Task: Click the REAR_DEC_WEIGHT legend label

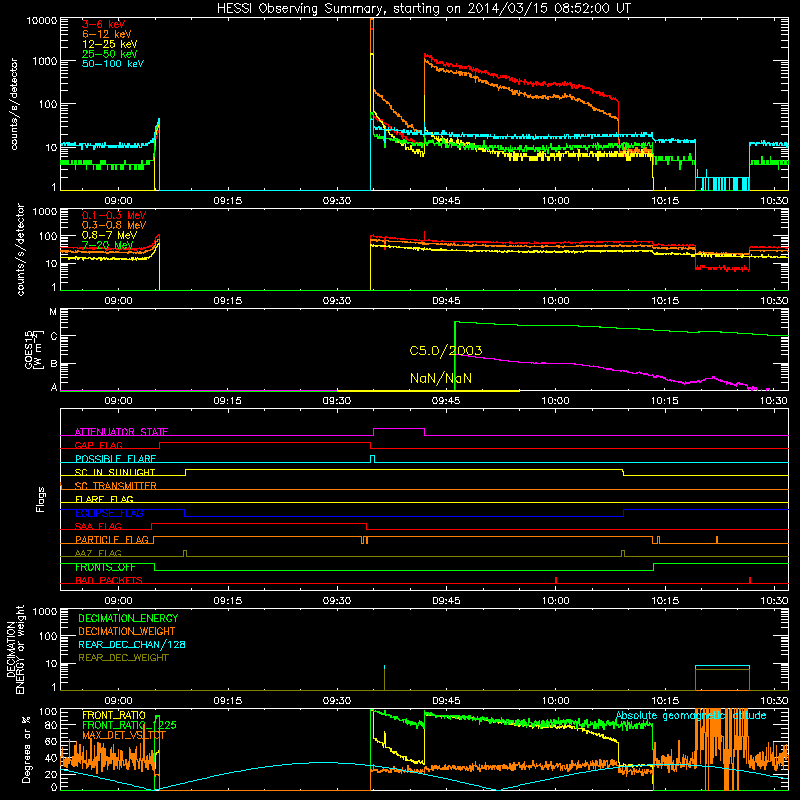Action: (x=123, y=658)
